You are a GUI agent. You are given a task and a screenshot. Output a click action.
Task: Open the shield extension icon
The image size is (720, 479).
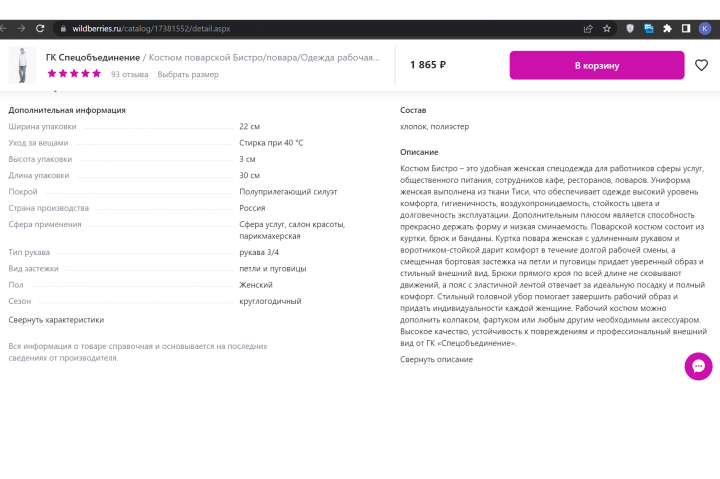pyautogui.click(x=630, y=28)
